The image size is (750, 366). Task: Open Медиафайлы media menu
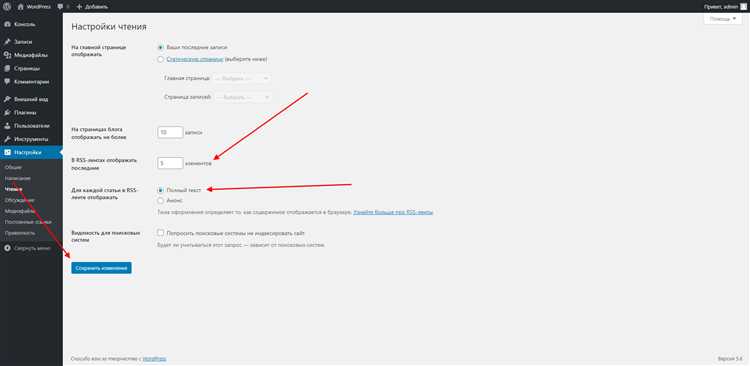pos(31,55)
